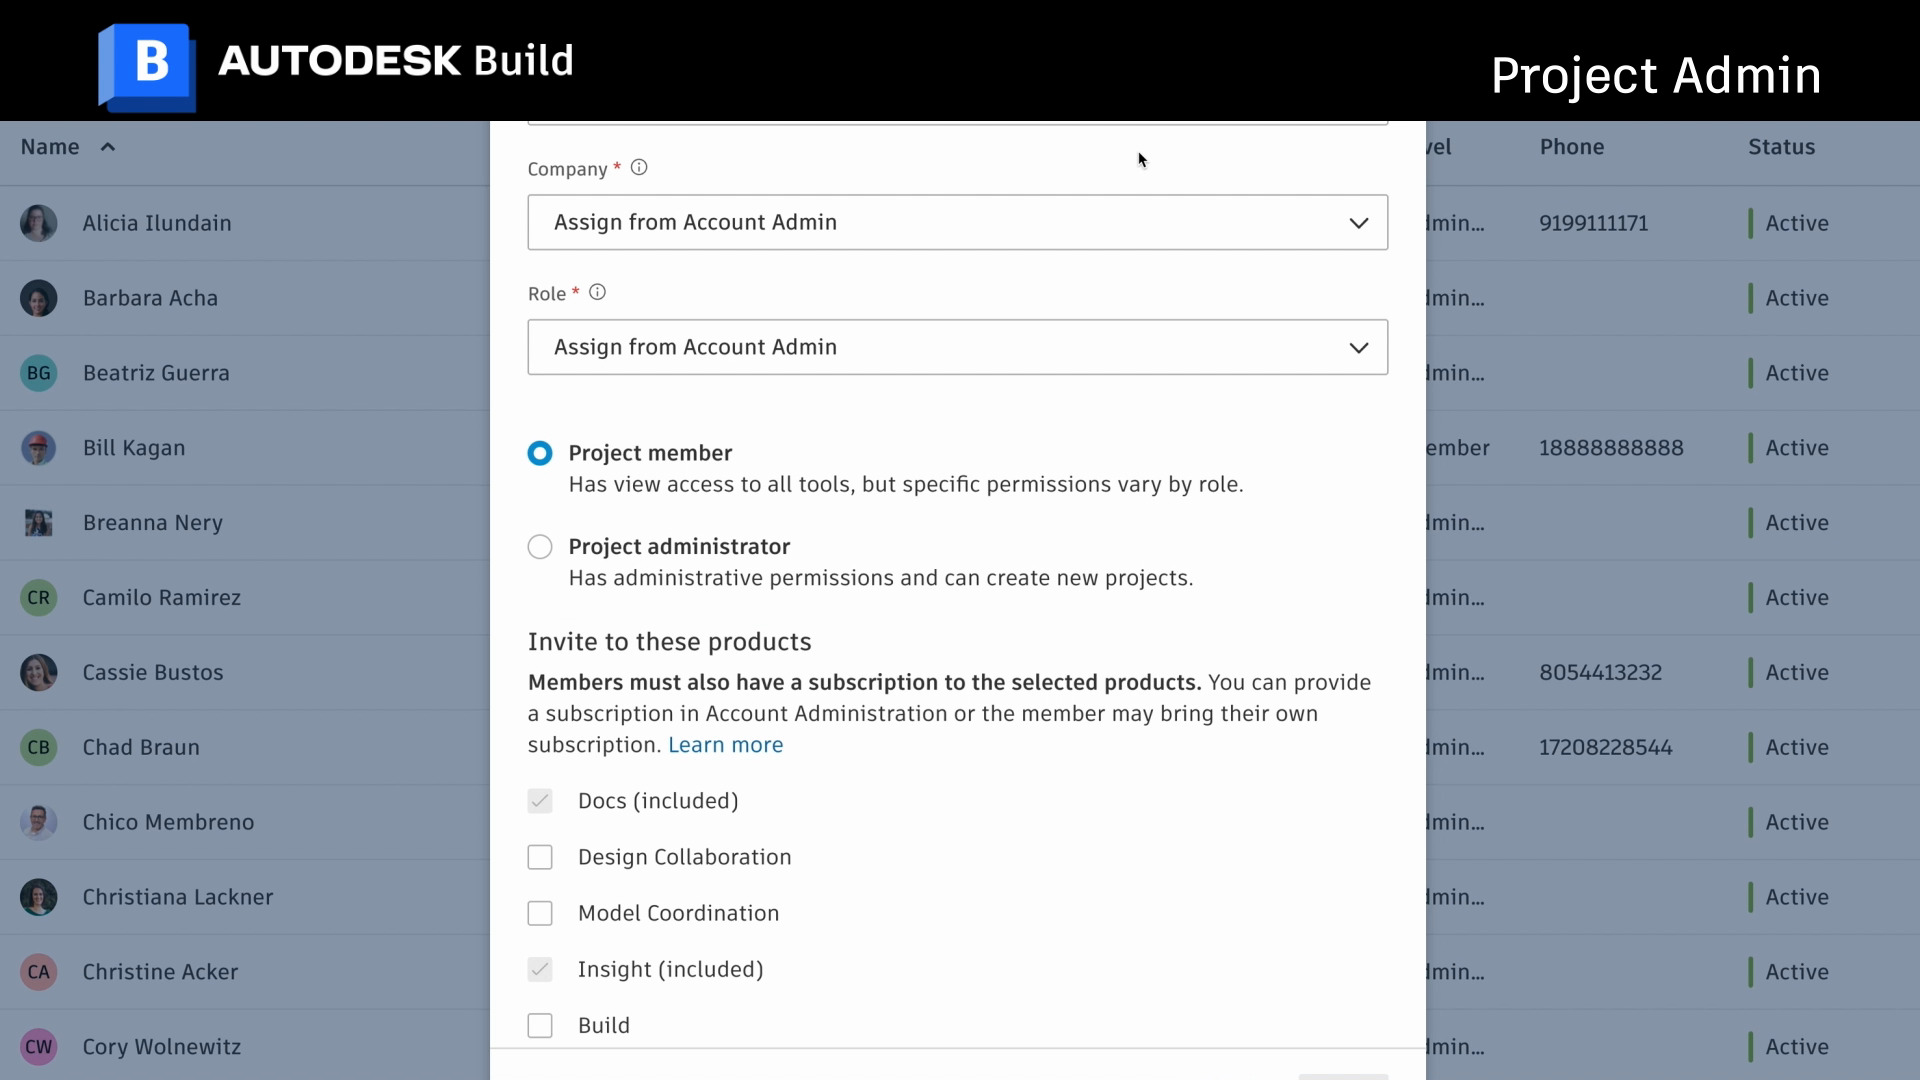The image size is (1920, 1080).
Task: Click Chico Membreno's profile avatar icon
Action: pos(38,822)
